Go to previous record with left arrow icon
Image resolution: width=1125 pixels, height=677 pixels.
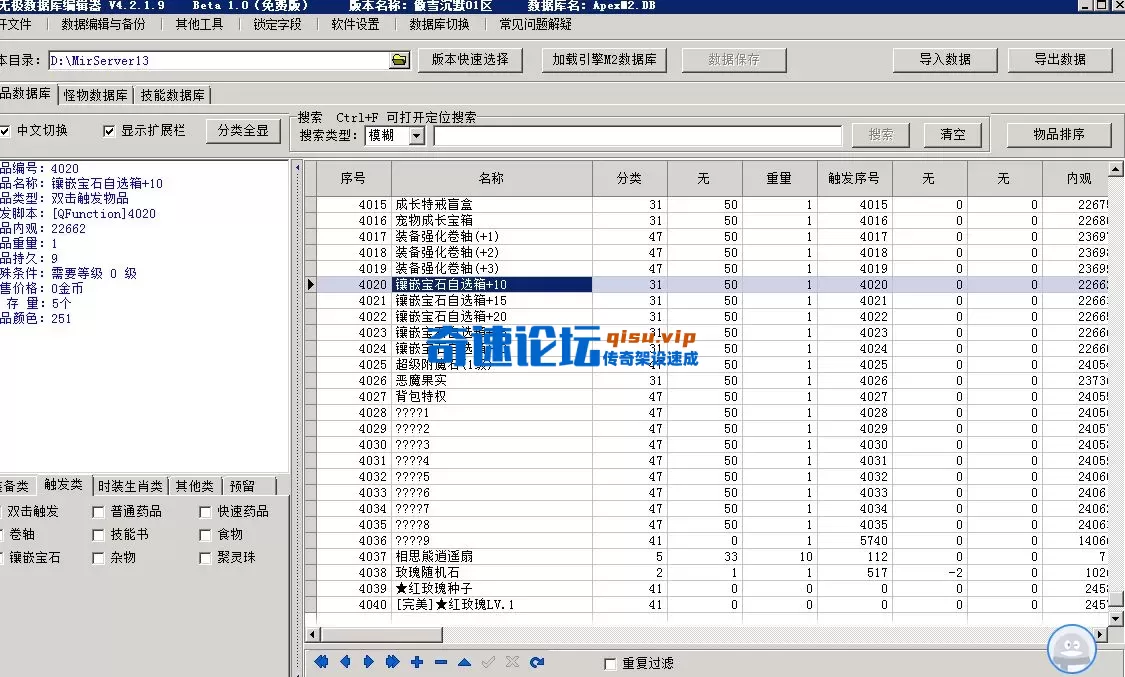[344, 661]
